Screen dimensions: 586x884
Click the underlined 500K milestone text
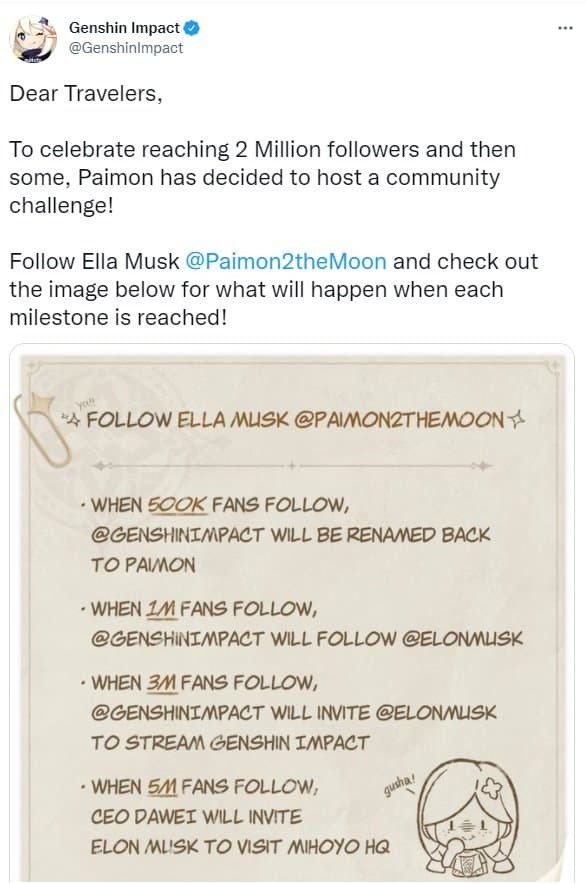point(177,504)
